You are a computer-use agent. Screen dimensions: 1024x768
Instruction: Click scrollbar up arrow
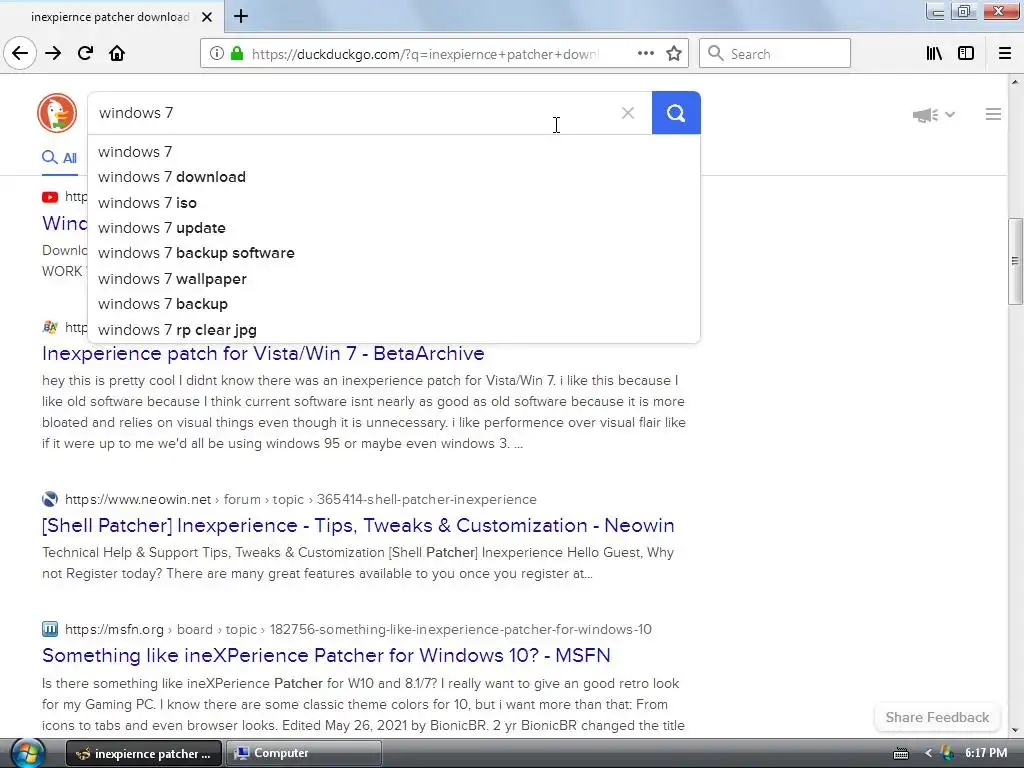coord(1015,82)
